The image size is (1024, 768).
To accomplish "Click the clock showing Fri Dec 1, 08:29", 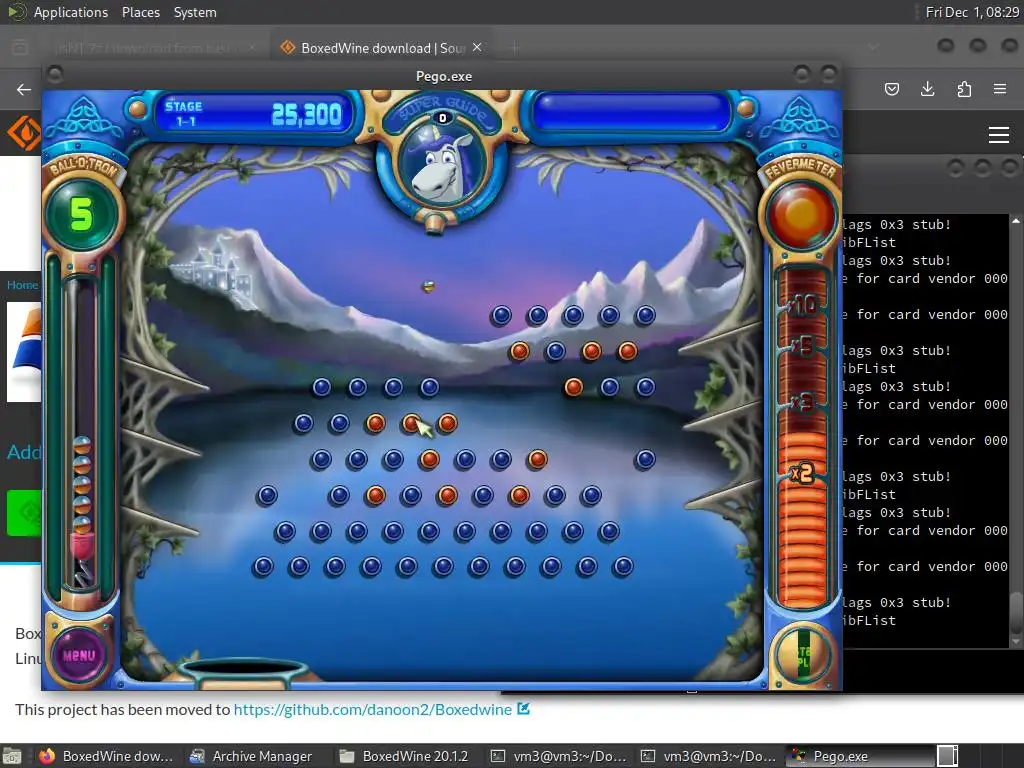I will [972, 12].
